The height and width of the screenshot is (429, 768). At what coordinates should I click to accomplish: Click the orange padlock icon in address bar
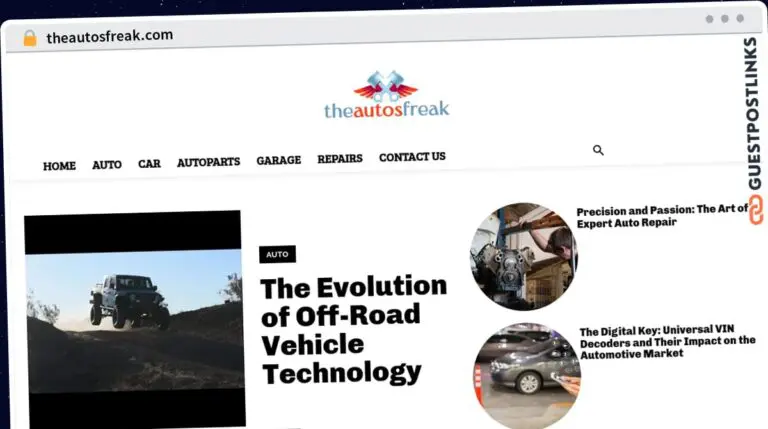click(x=30, y=38)
